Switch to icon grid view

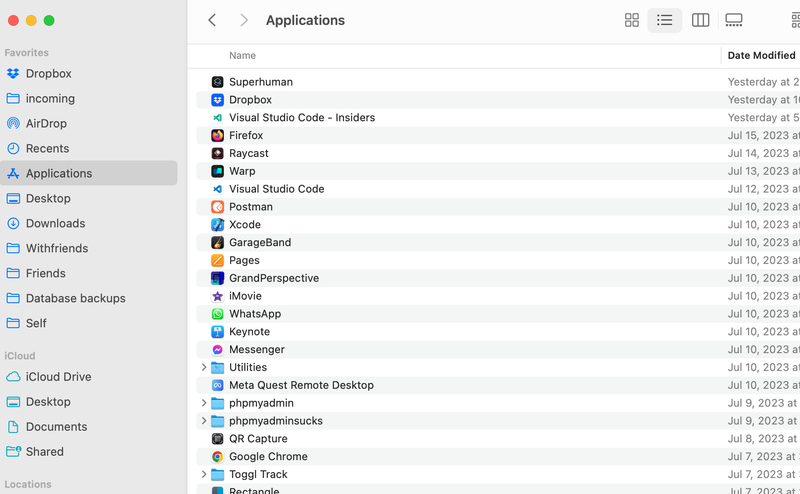pyautogui.click(x=632, y=20)
